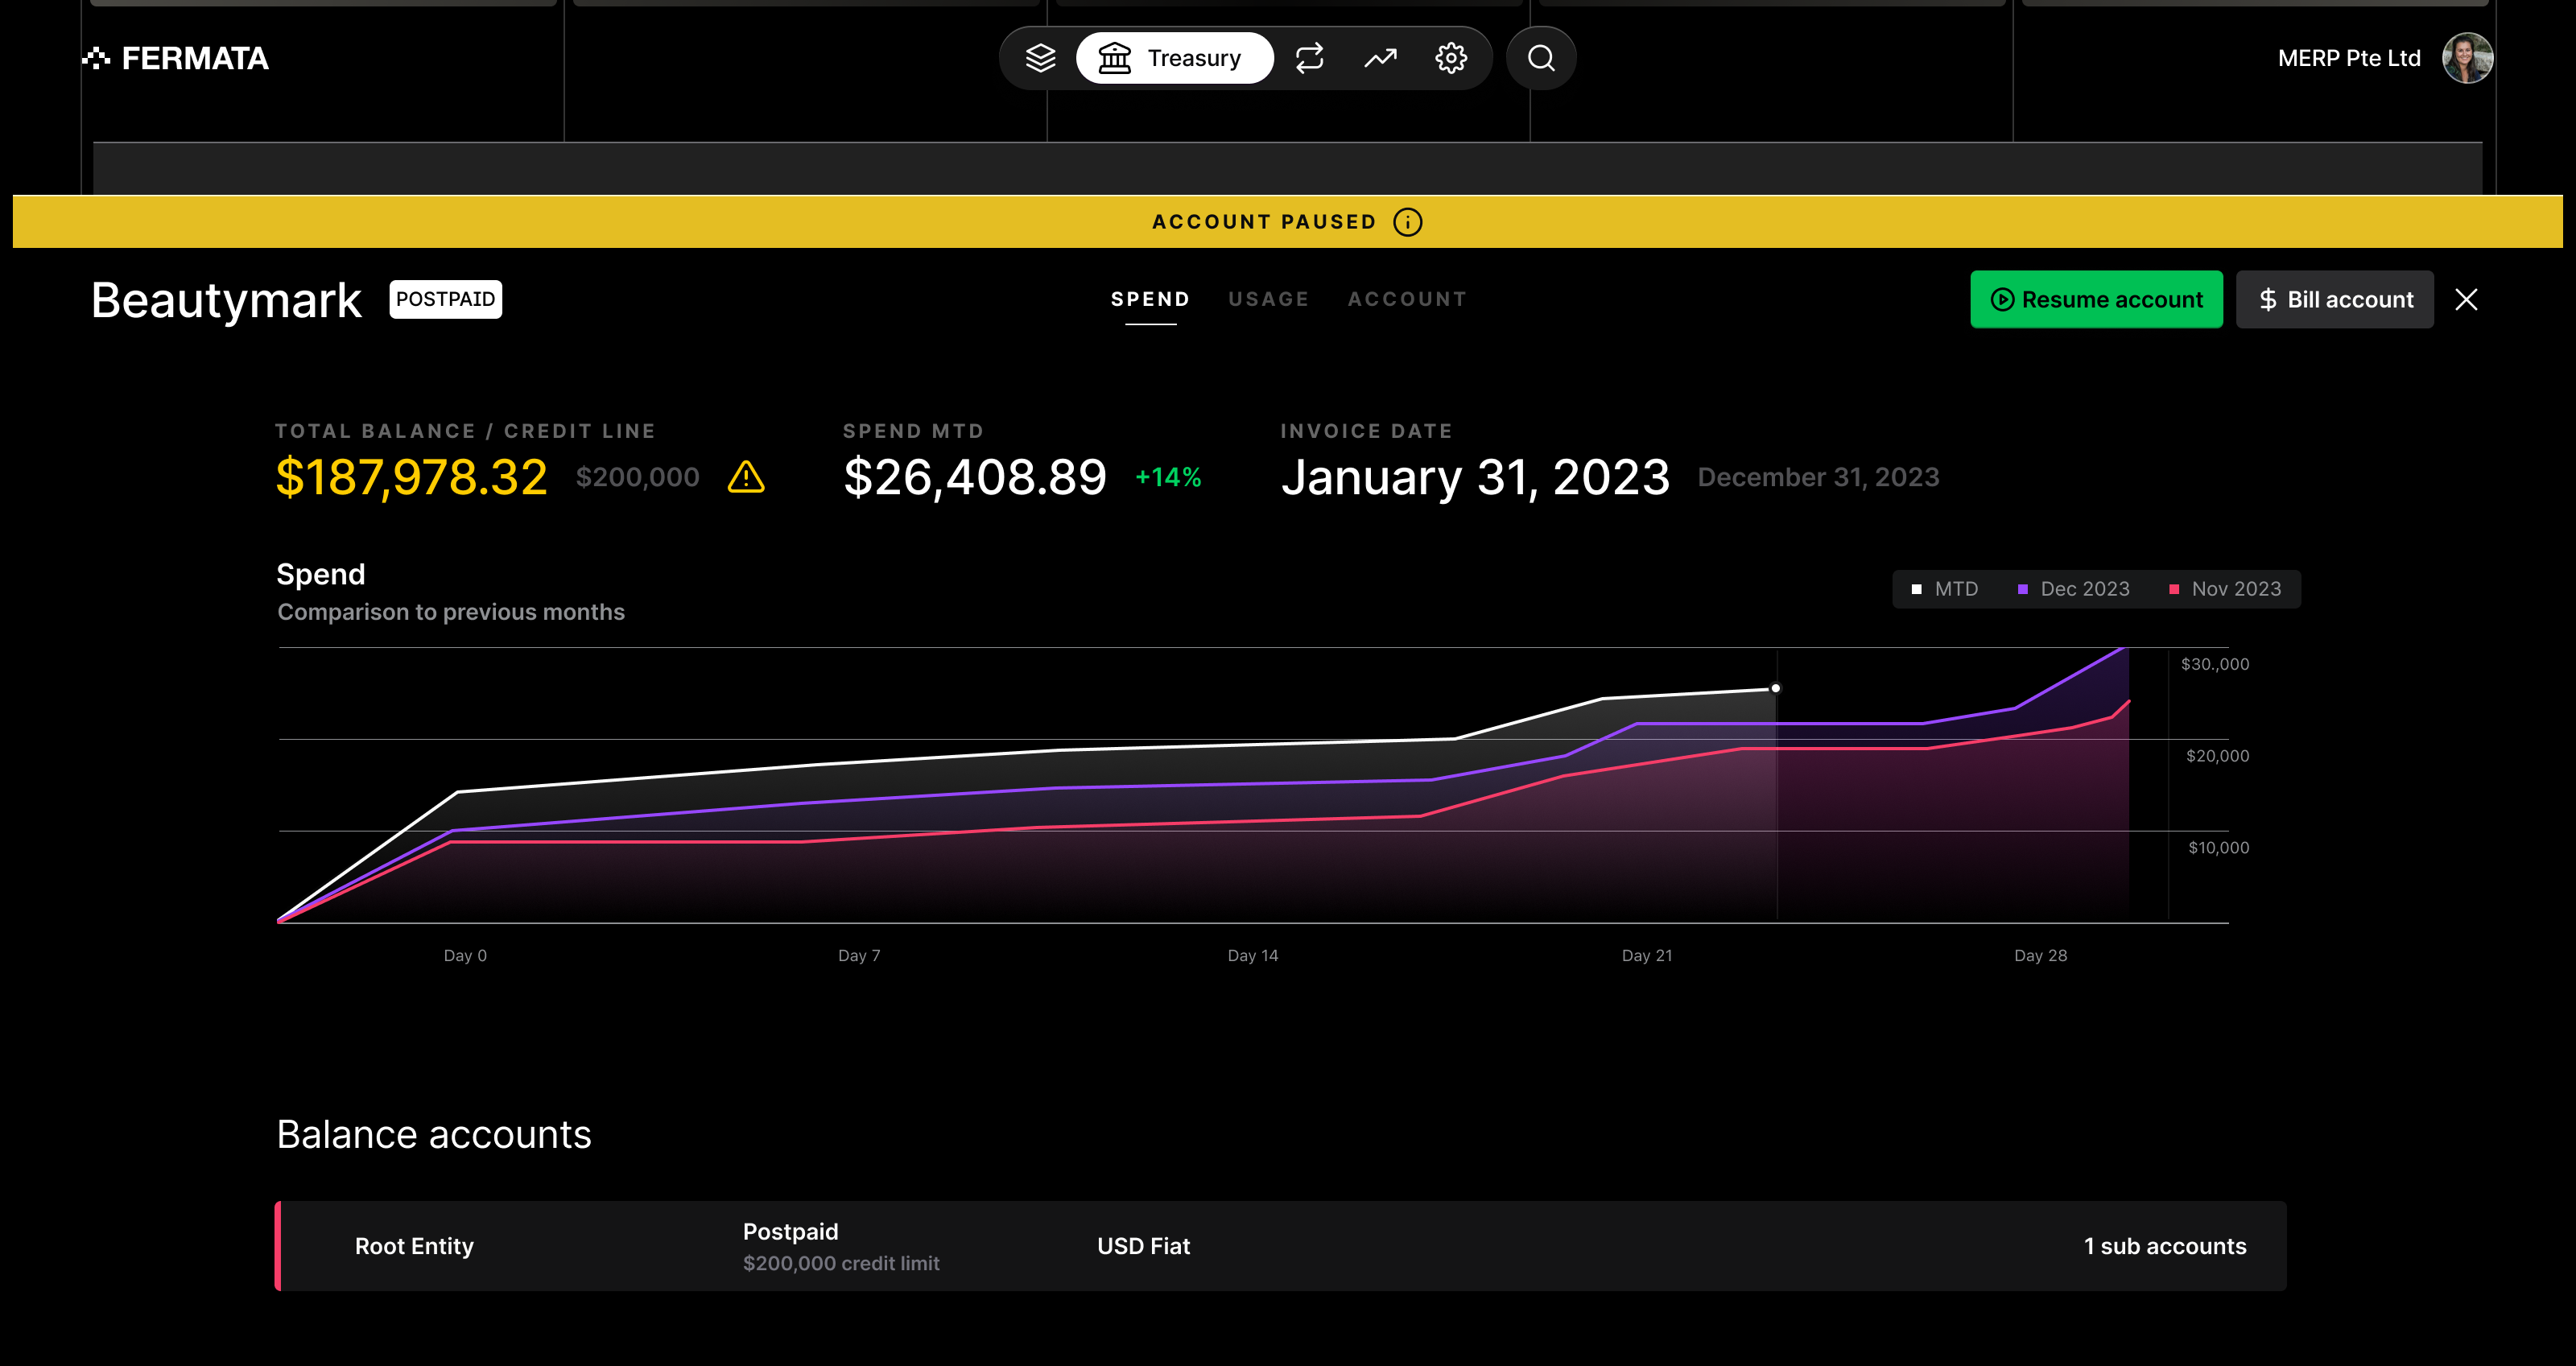Expand the Root Entity balance row
The image size is (2576, 1366).
414,1246
